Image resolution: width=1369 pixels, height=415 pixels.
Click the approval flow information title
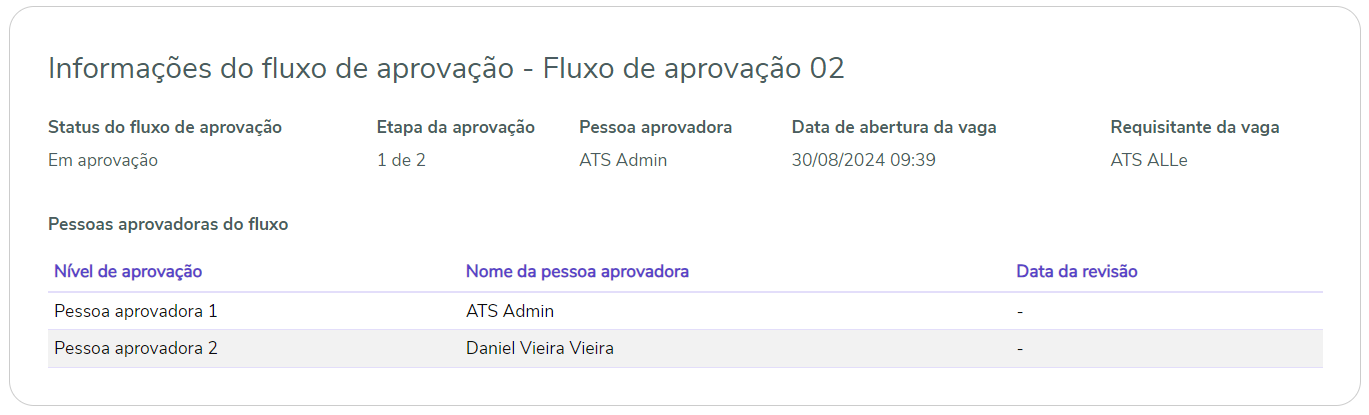[446, 69]
